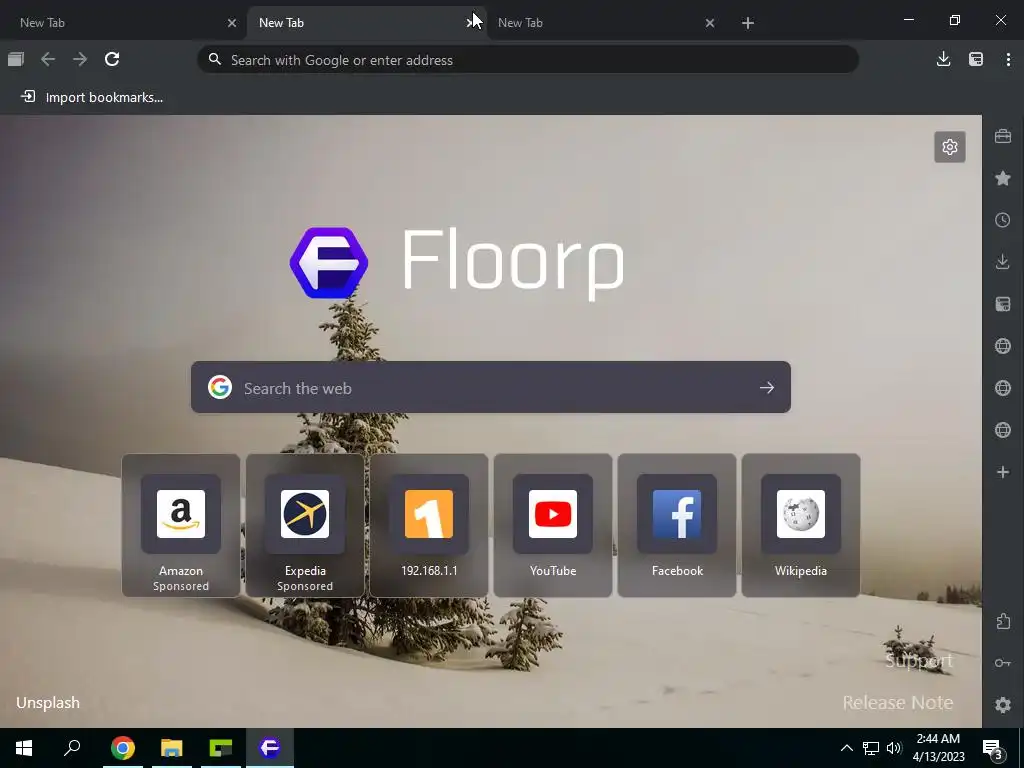Reload the current page

click(x=112, y=59)
